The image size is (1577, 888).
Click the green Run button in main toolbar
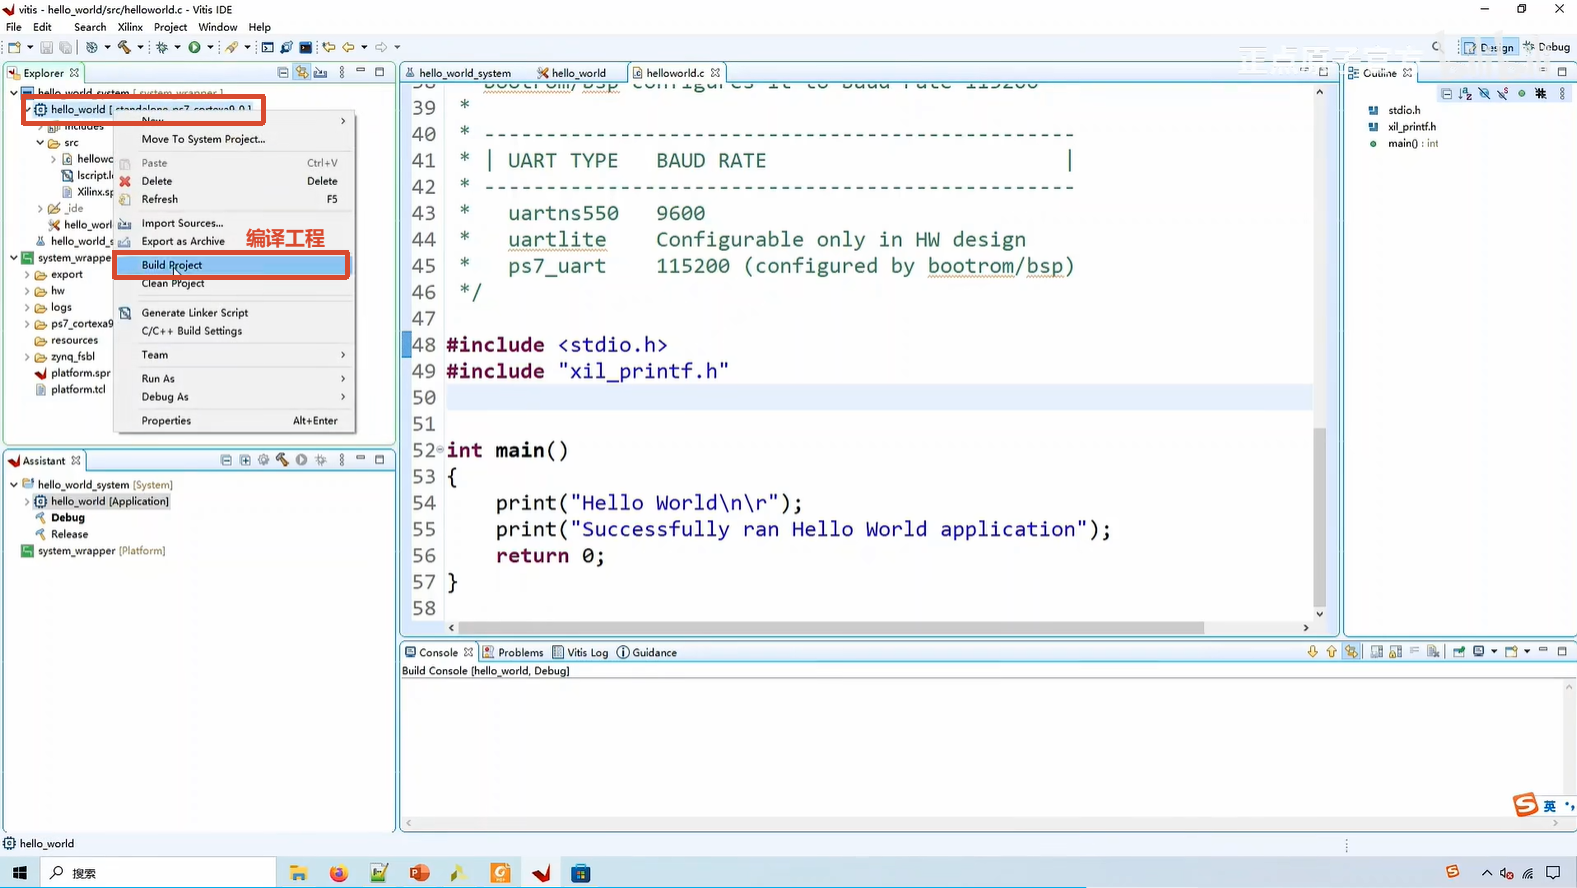195,47
